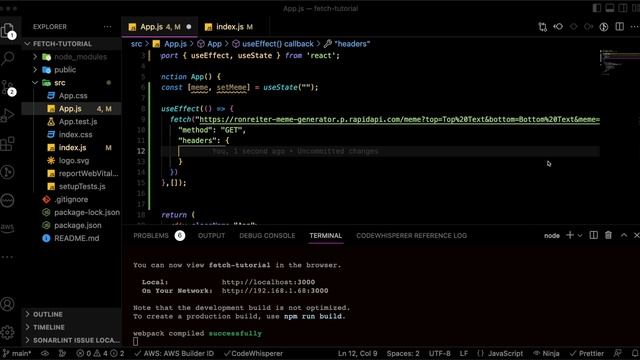
Task: Open the Source Control view icon
Action: pyautogui.click(x=8, y=87)
